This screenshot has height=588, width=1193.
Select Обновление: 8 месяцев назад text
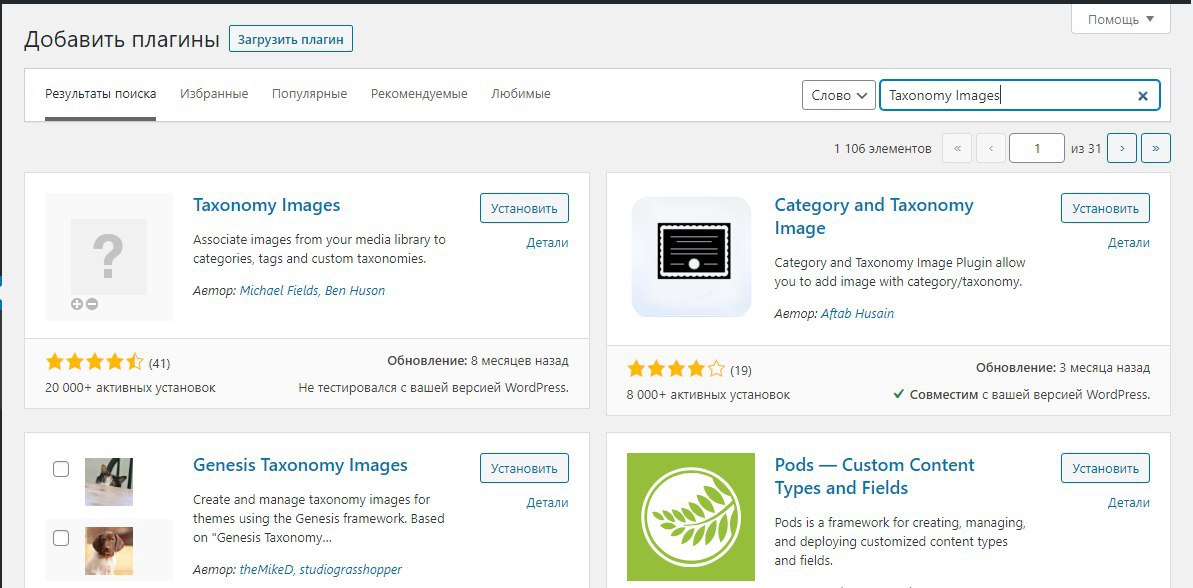point(478,361)
